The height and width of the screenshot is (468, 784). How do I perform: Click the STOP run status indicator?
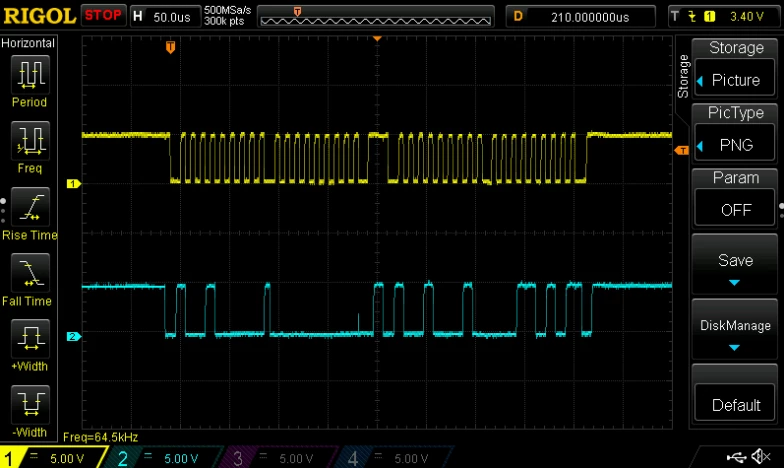(104, 16)
